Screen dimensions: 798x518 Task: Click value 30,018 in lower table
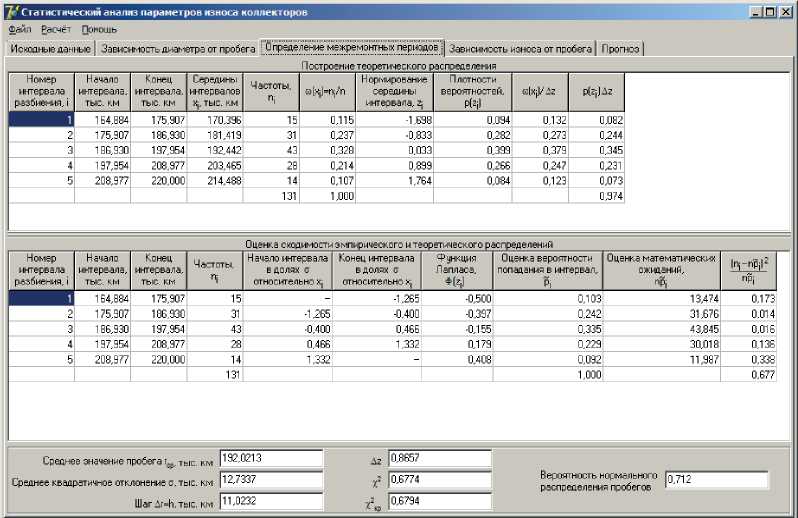662,344
